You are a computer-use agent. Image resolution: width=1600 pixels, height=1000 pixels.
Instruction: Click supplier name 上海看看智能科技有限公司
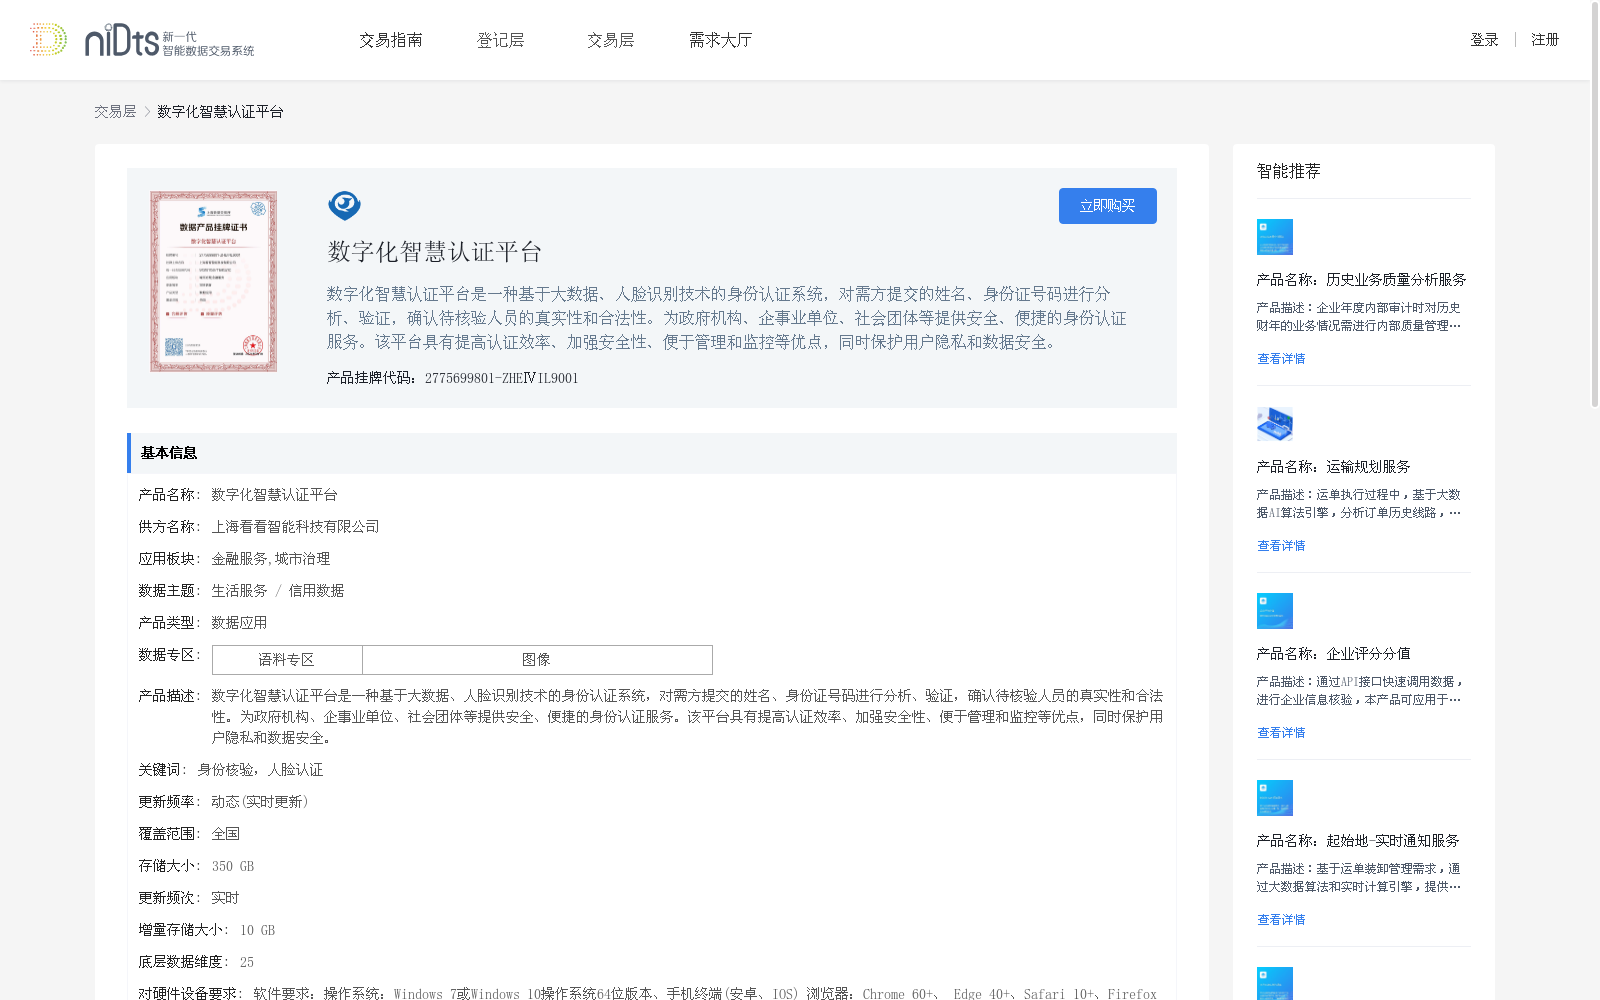(295, 527)
